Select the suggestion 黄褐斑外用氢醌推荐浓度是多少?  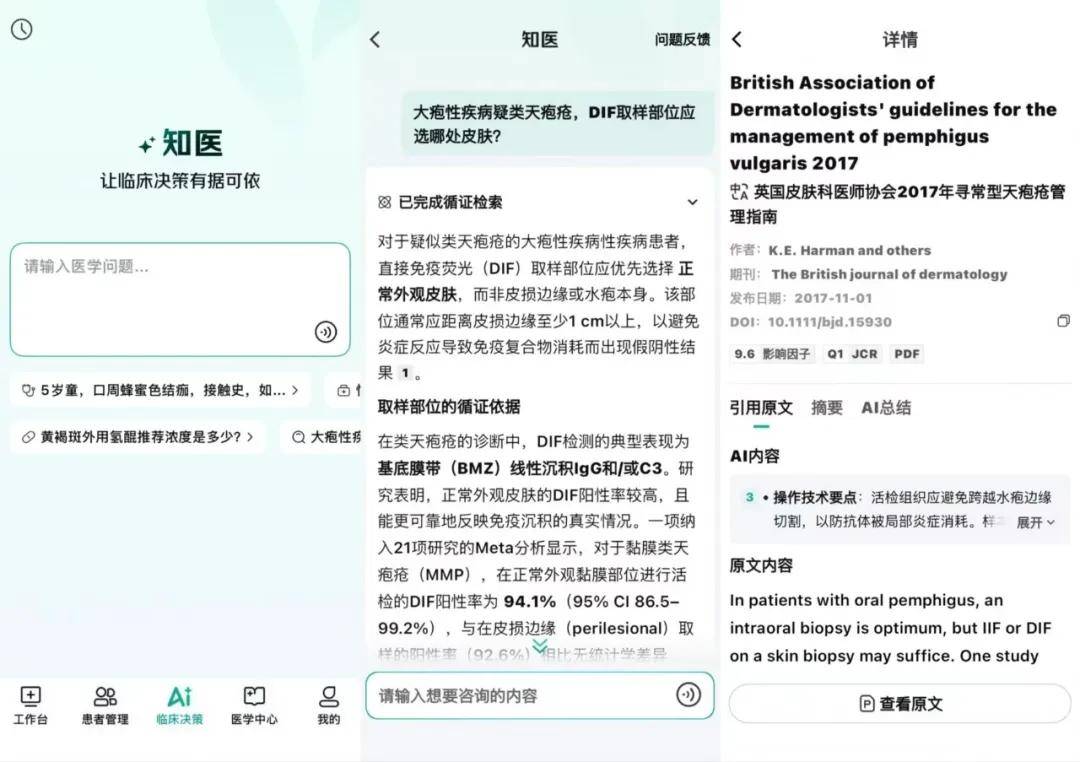point(138,437)
